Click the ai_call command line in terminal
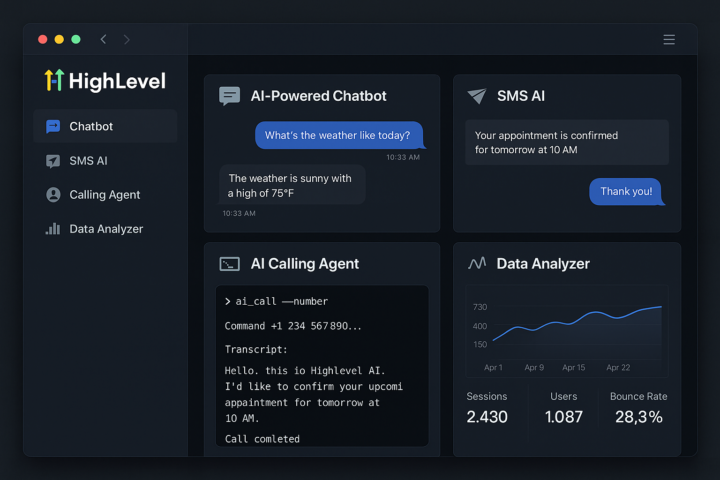720x480 pixels. 276,301
